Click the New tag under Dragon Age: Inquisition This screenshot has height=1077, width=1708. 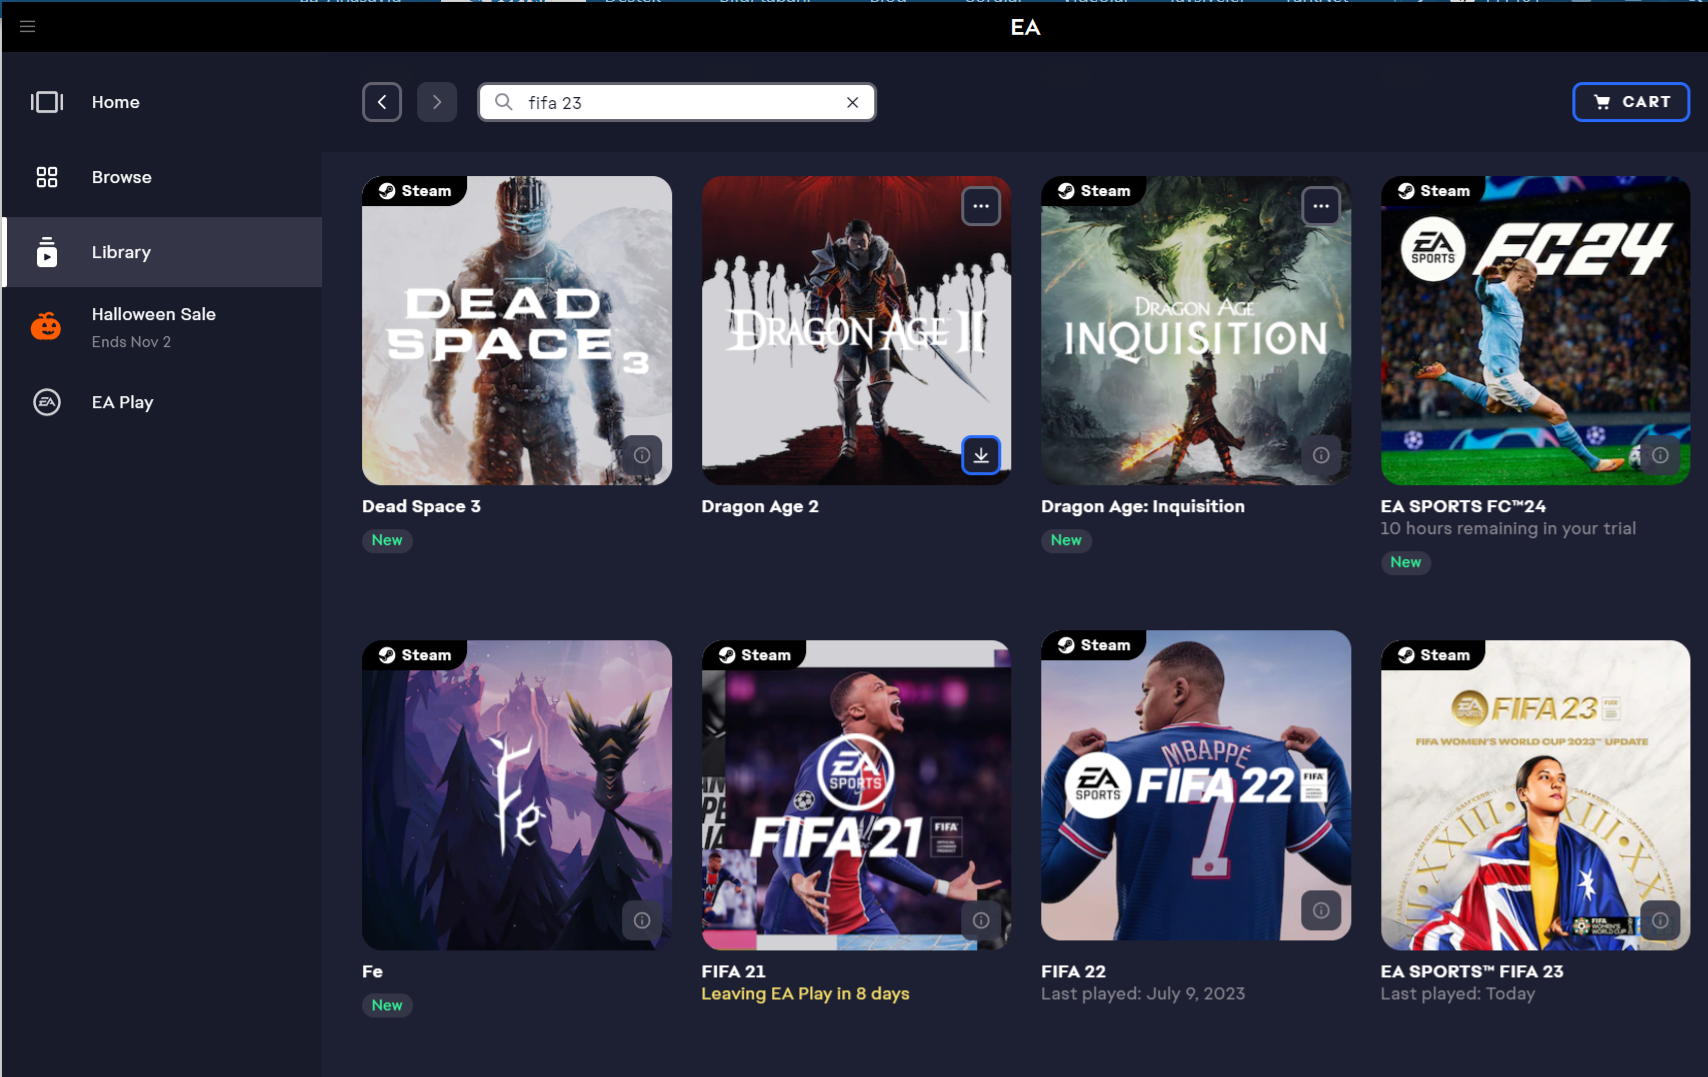pos(1066,540)
